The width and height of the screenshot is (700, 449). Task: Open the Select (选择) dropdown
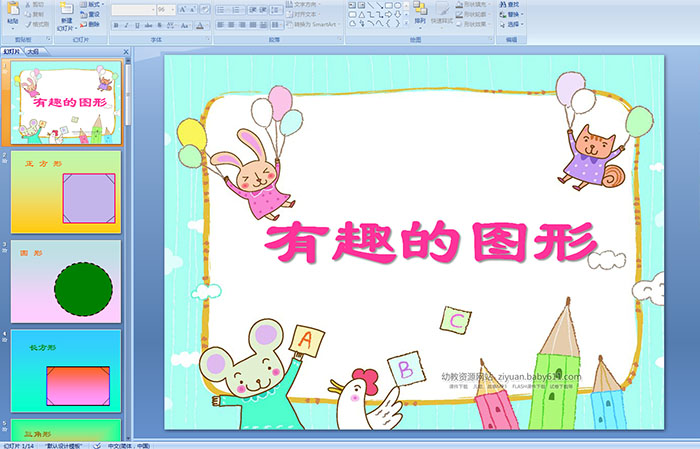click(512, 24)
